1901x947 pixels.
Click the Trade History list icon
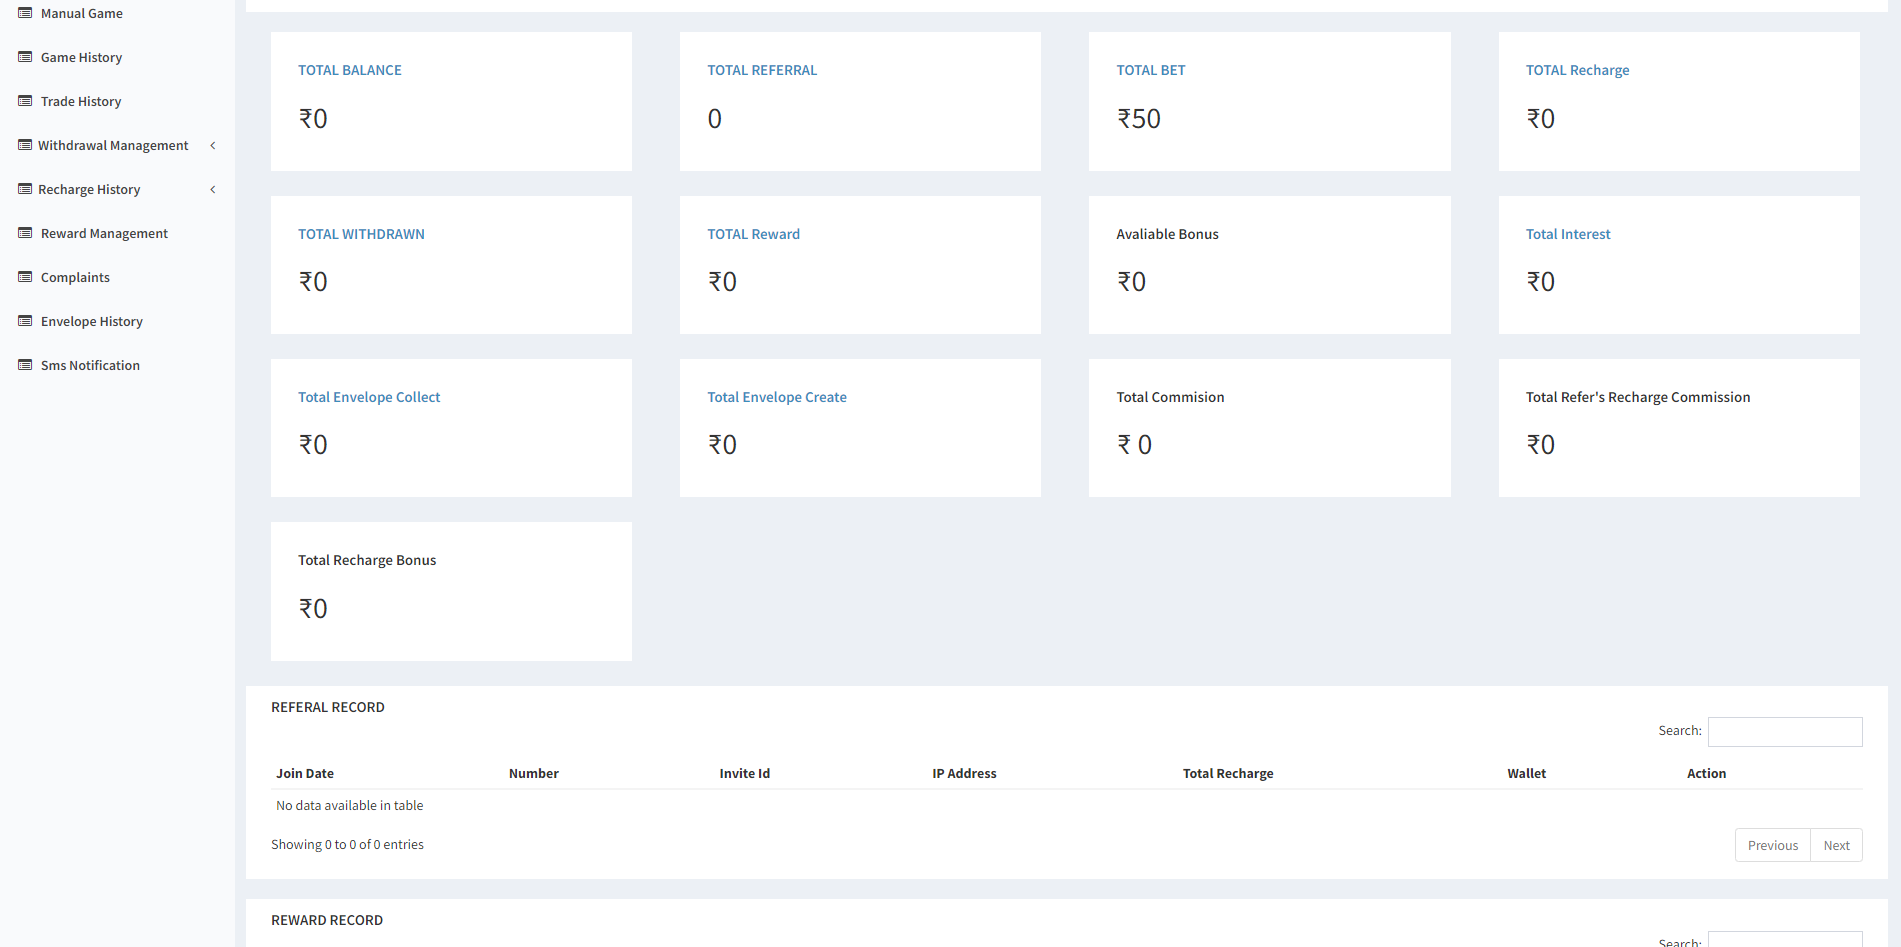point(25,101)
